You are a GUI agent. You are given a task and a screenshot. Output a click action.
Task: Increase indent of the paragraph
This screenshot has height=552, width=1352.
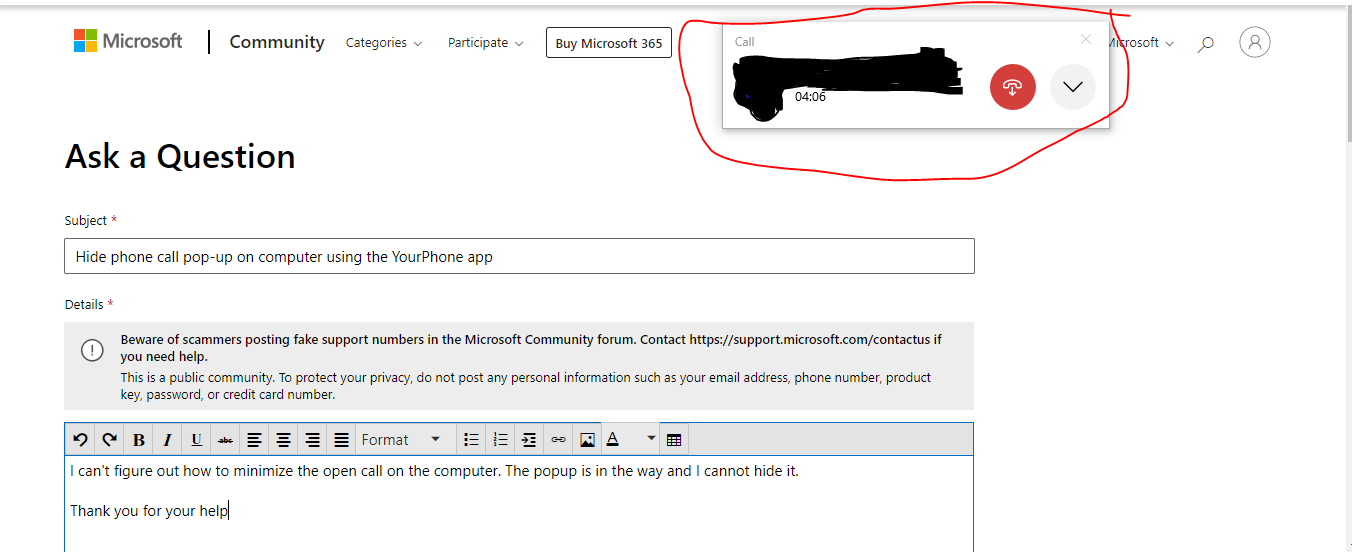pos(529,440)
